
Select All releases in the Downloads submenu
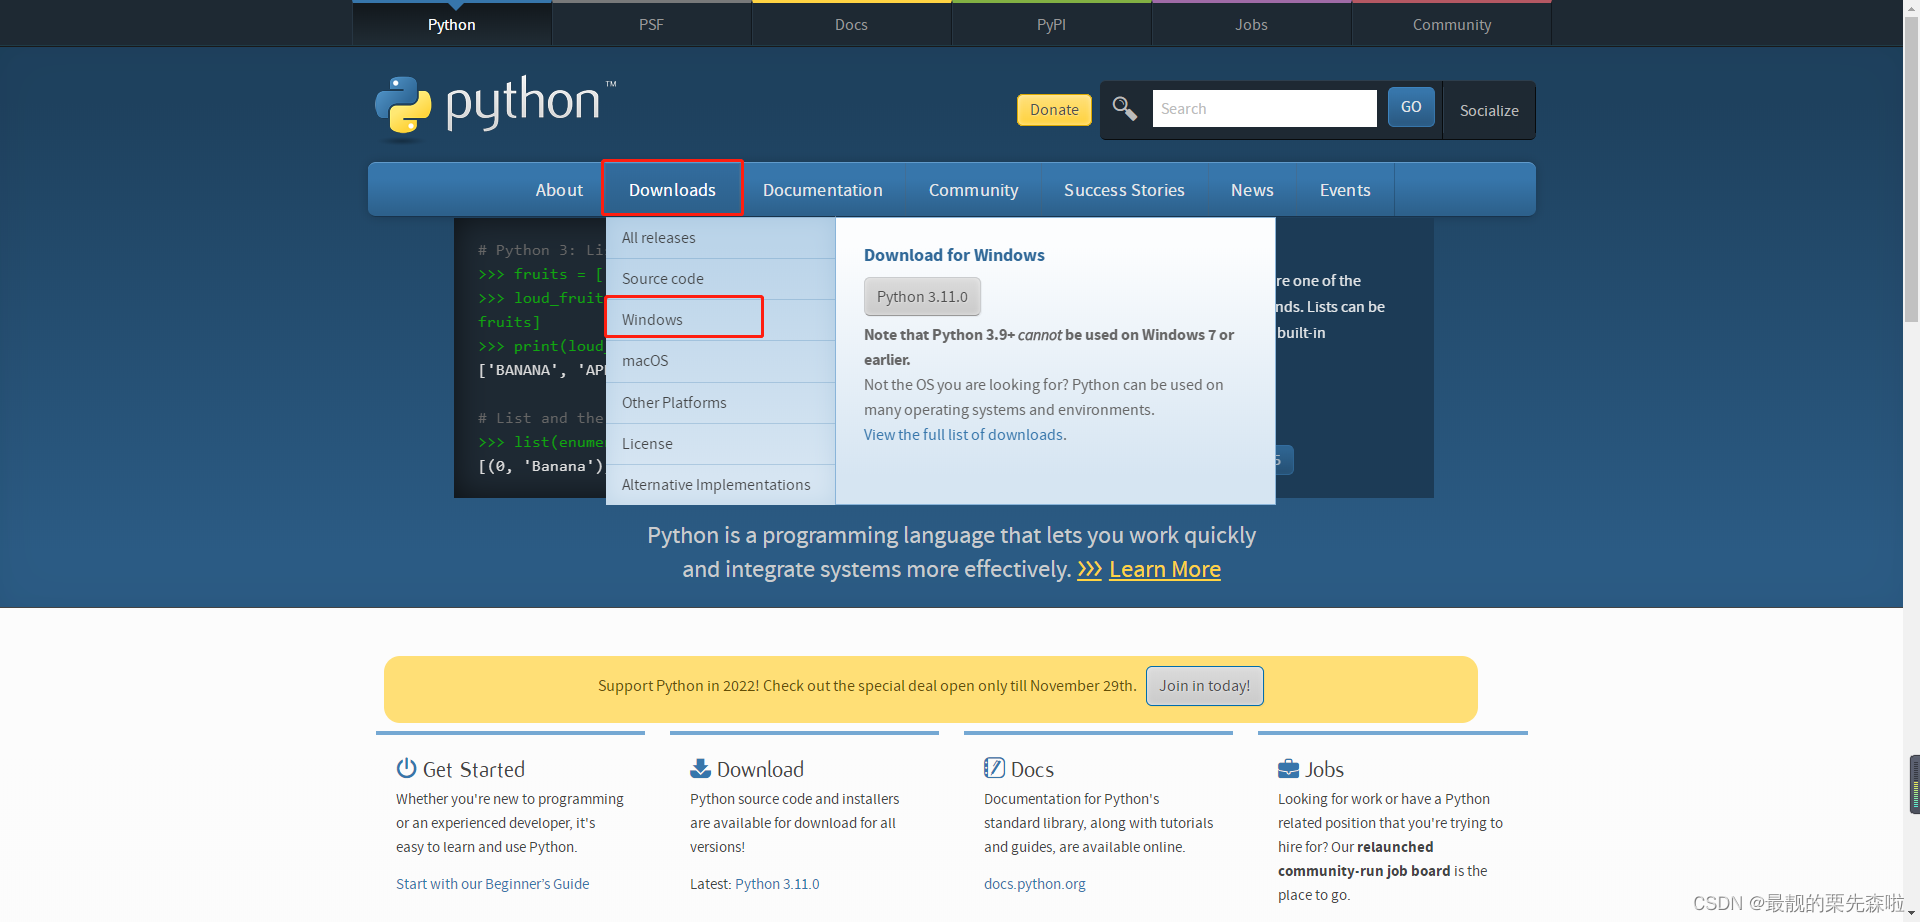pyautogui.click(x=720, y=238)
